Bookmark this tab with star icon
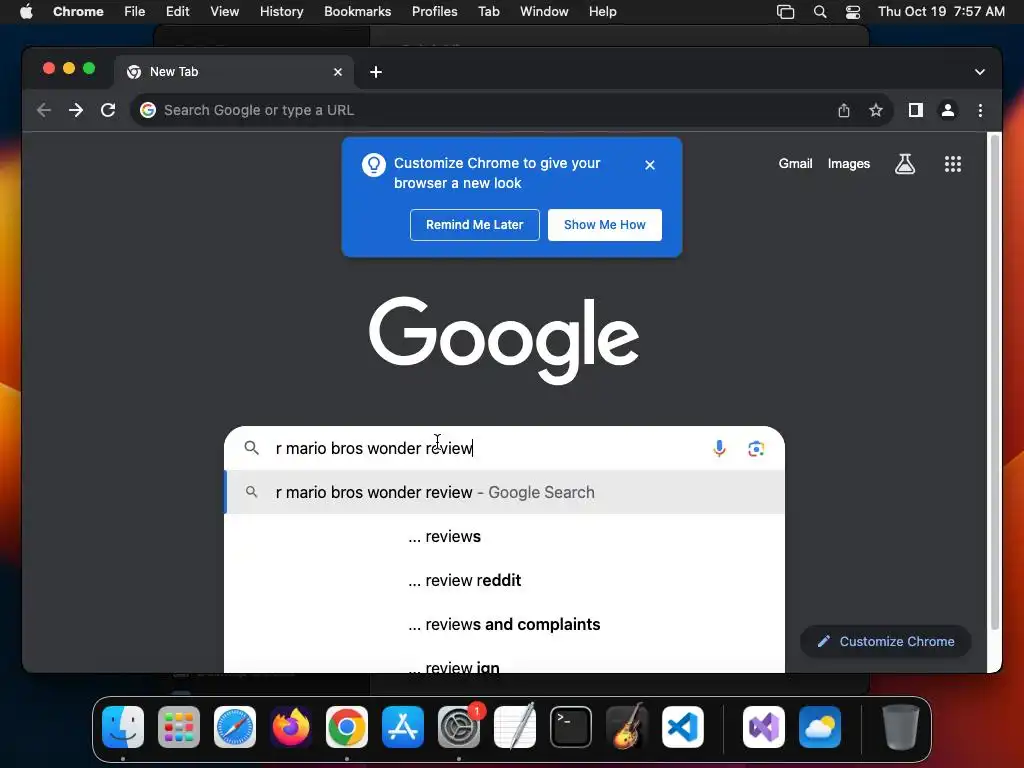The height and width of the screenshot is (768, 1024). click(876, 110)
